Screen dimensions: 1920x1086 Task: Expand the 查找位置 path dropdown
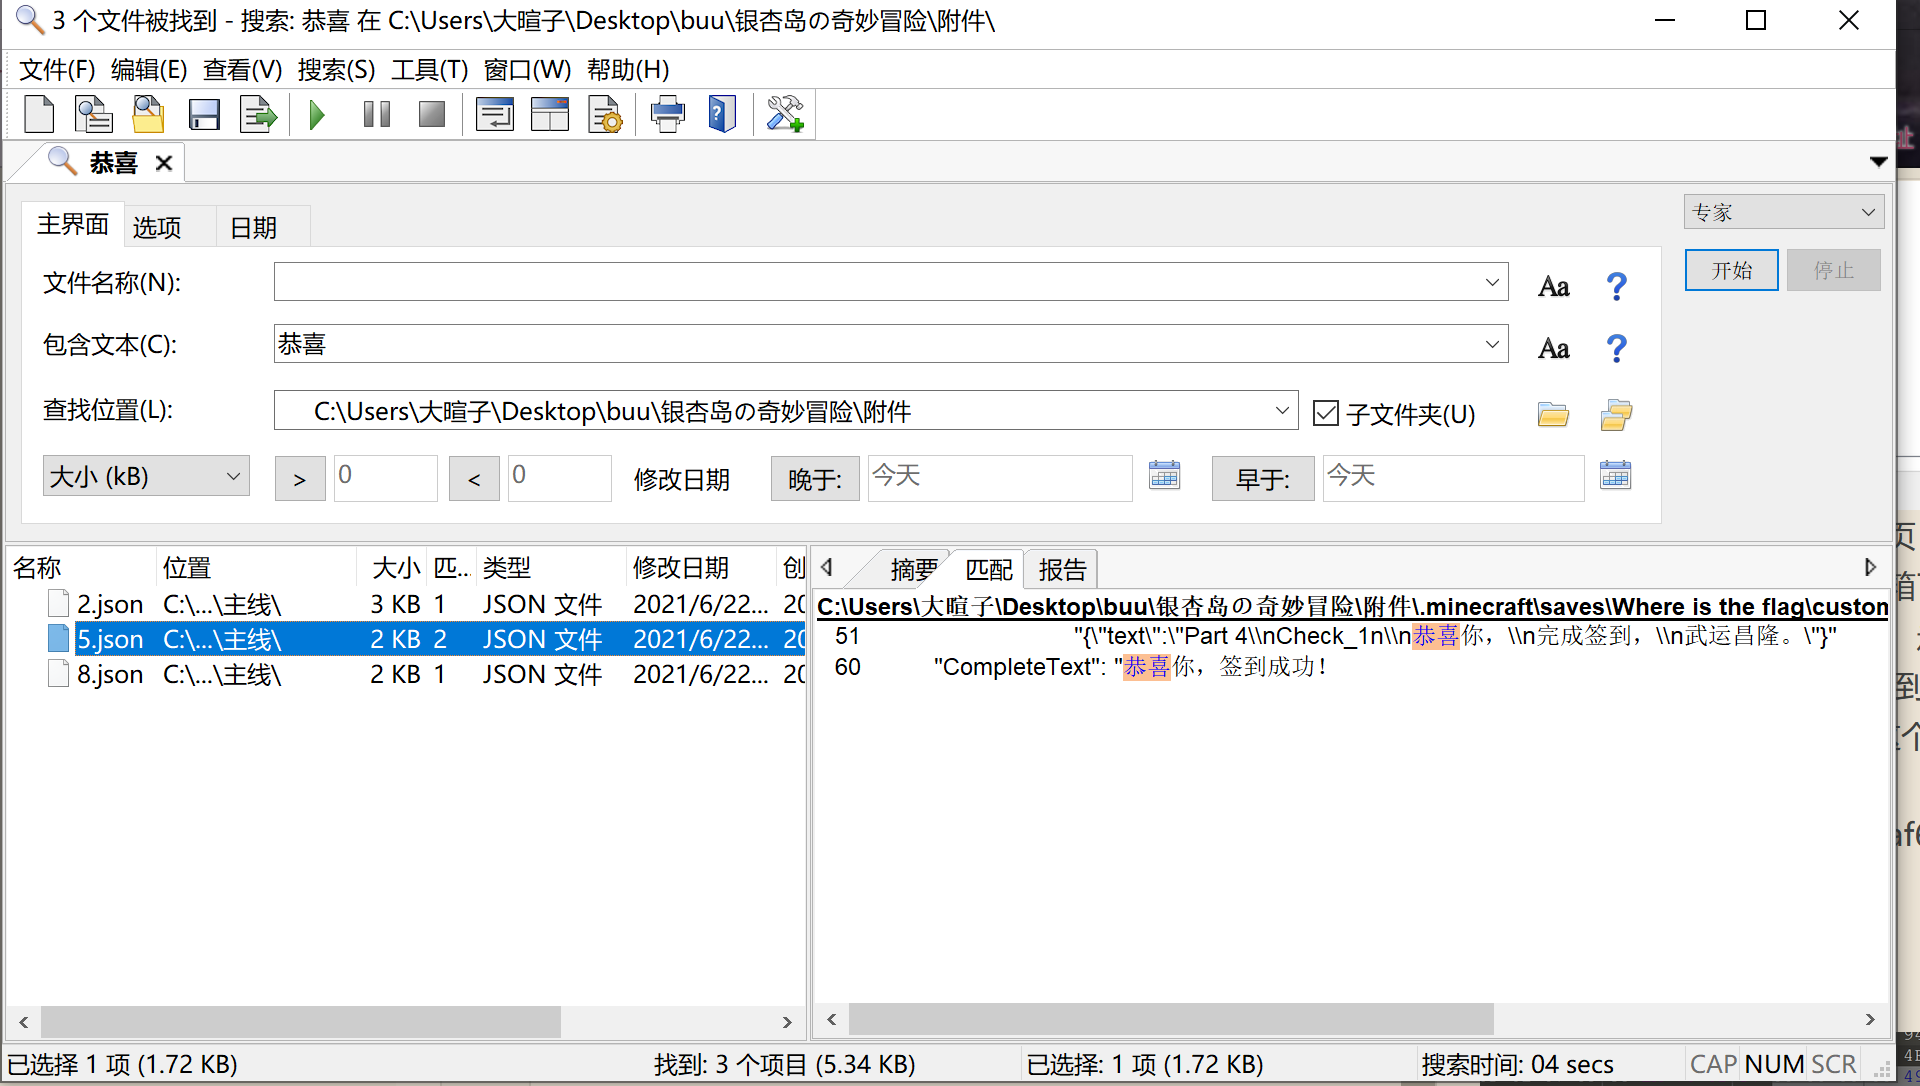click(x=1281, y=411)
